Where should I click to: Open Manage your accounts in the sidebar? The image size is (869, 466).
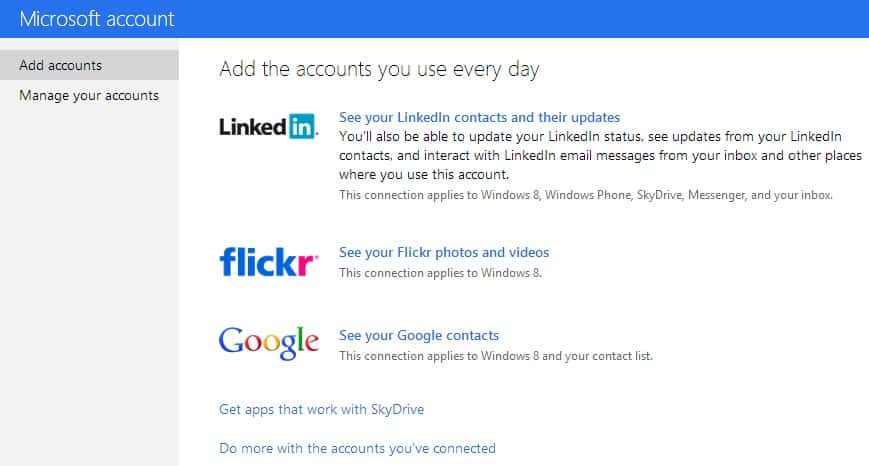[x=89, y=96]
